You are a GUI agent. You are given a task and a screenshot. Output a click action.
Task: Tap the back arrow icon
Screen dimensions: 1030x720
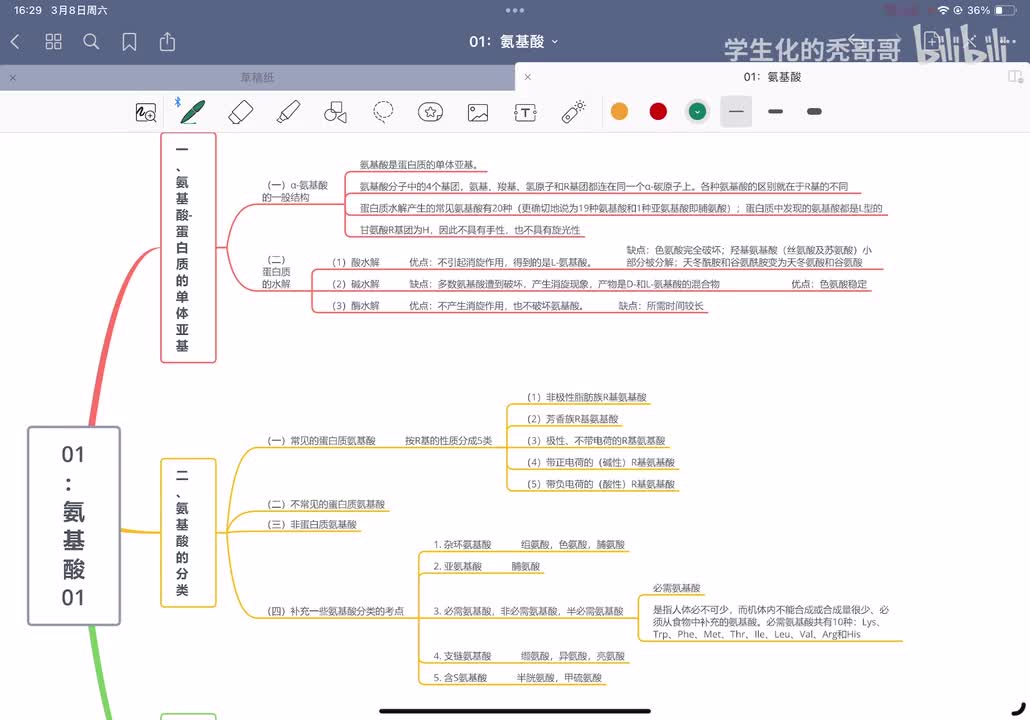16,42
